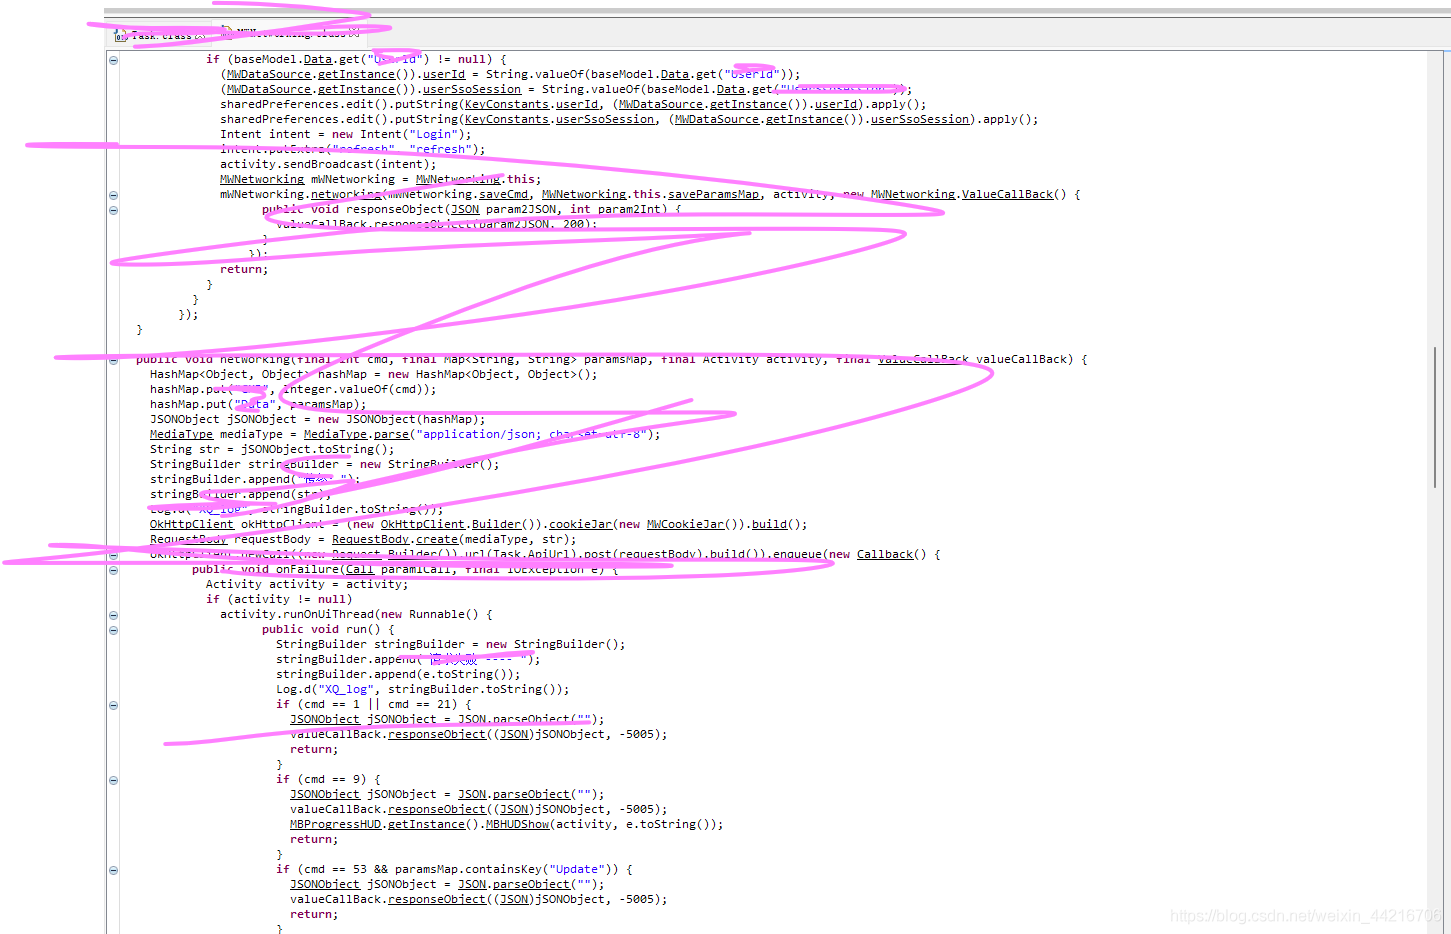
Task: Click the "Update" string literal
Action: click(x=577, y=869)
